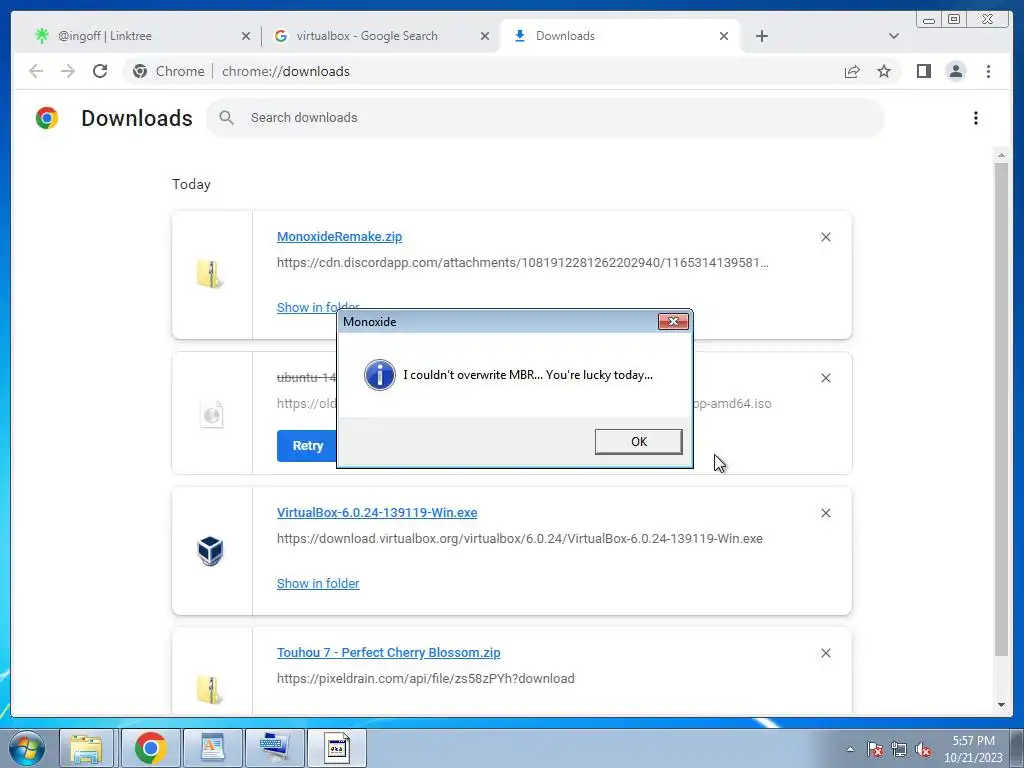The image size is (1024, 768).
Task: Click the Show desktop button
Action: [1017, 748]
